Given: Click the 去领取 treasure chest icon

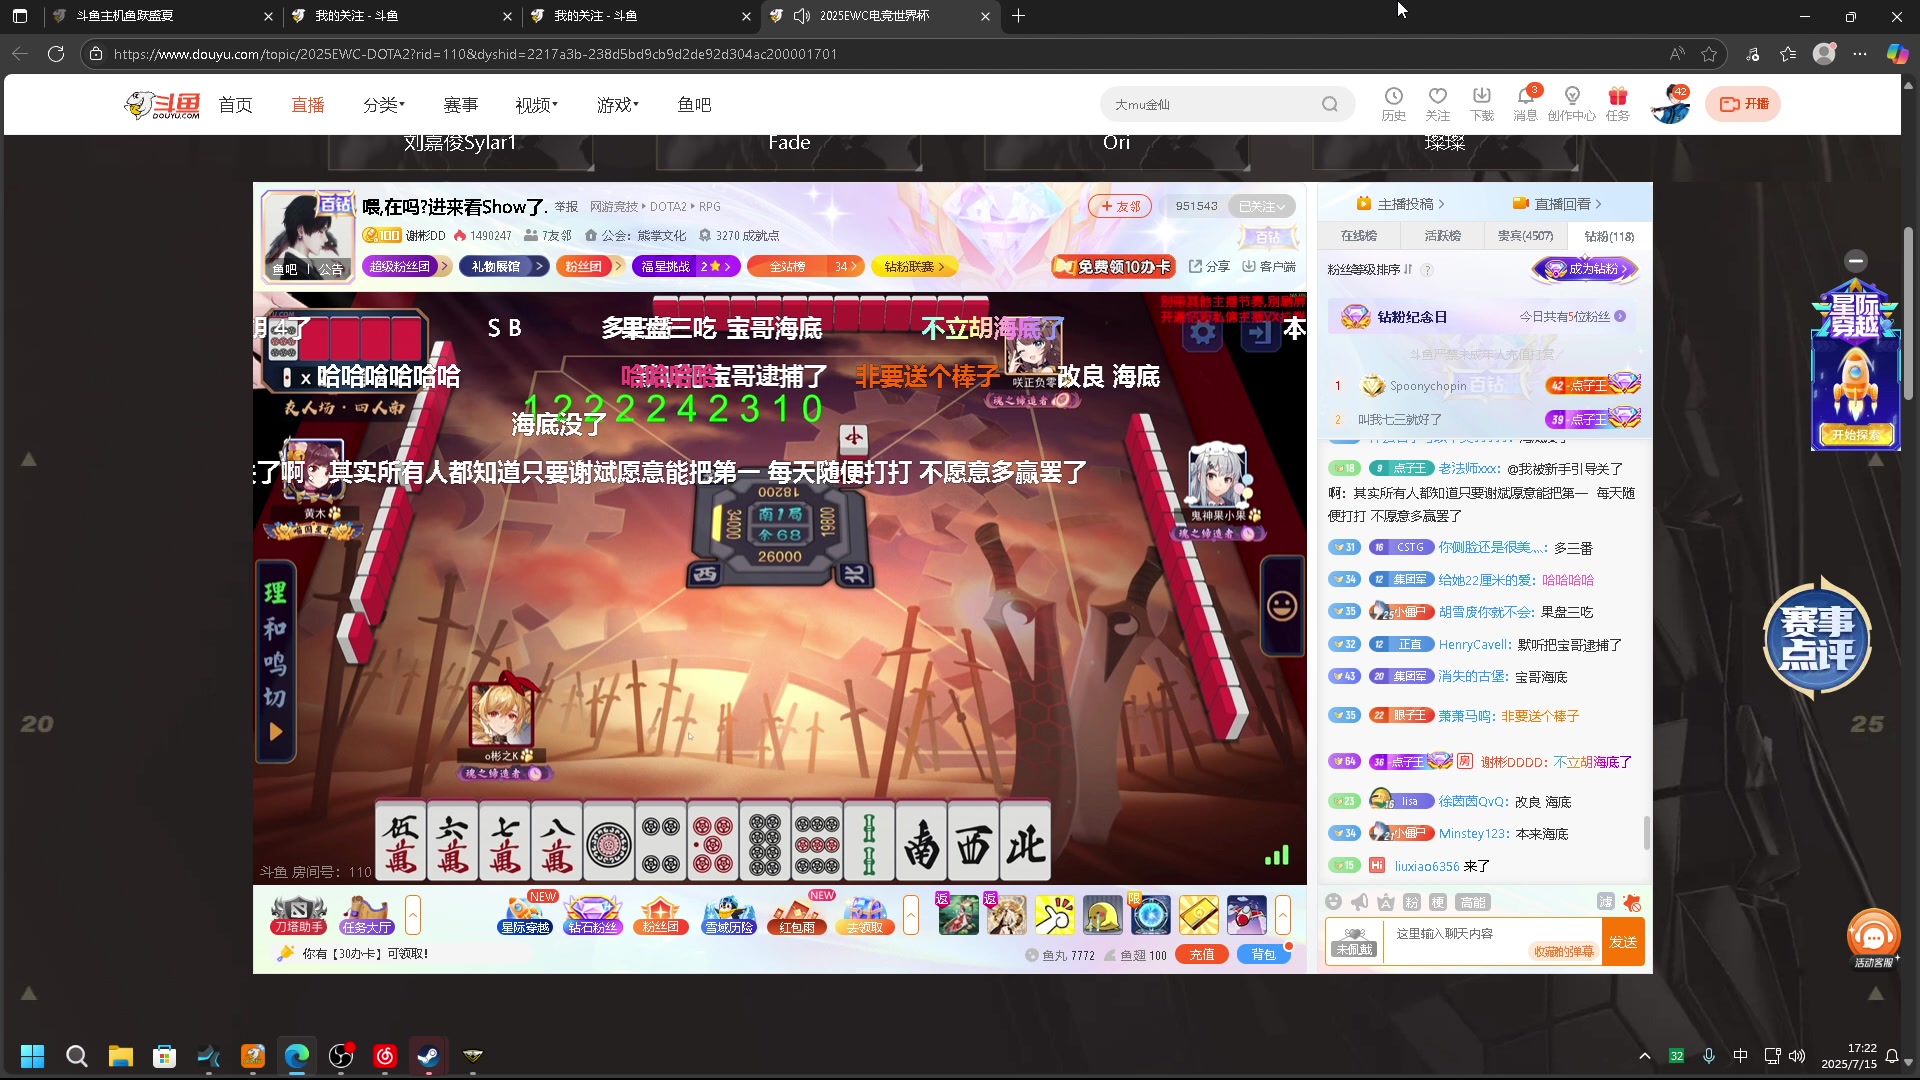Looking at the screenshot, I should tap(865, 914).
